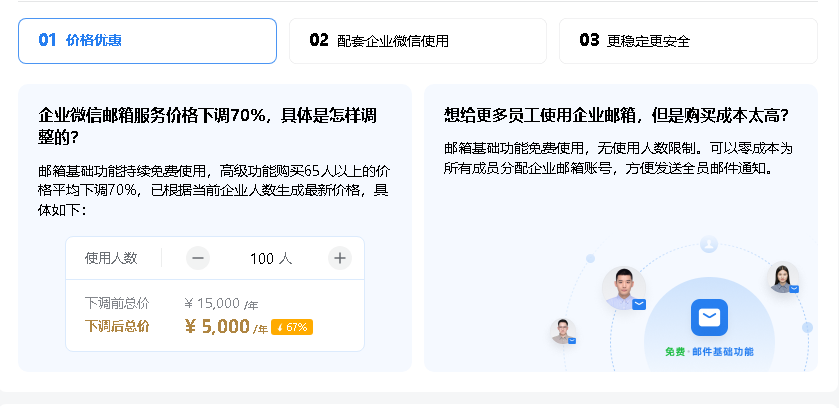Open the 03 更稳定更安全 tab

pos(687,41)
